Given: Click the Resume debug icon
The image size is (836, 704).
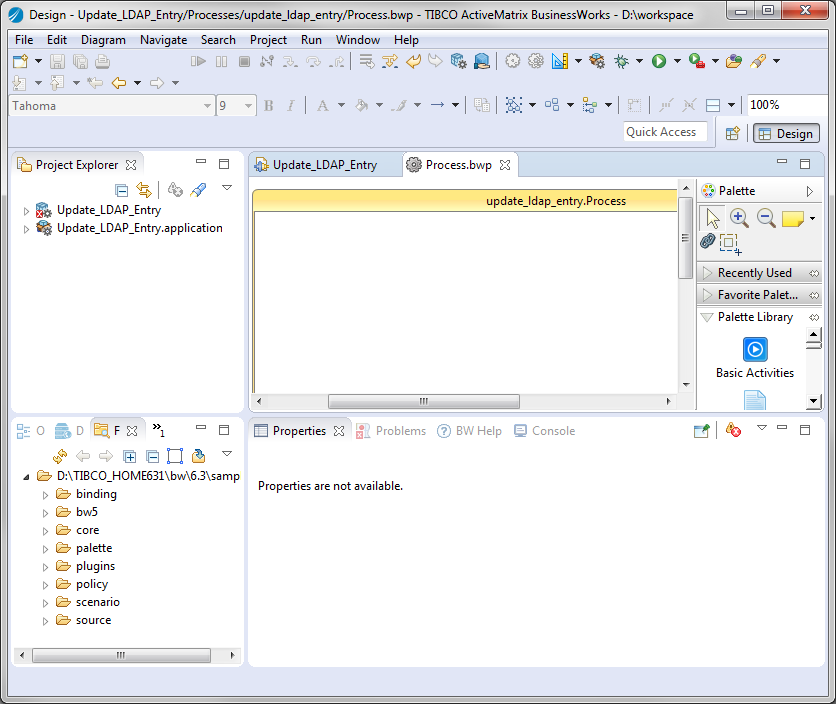Looking at the screenshot, I should 198,61.
